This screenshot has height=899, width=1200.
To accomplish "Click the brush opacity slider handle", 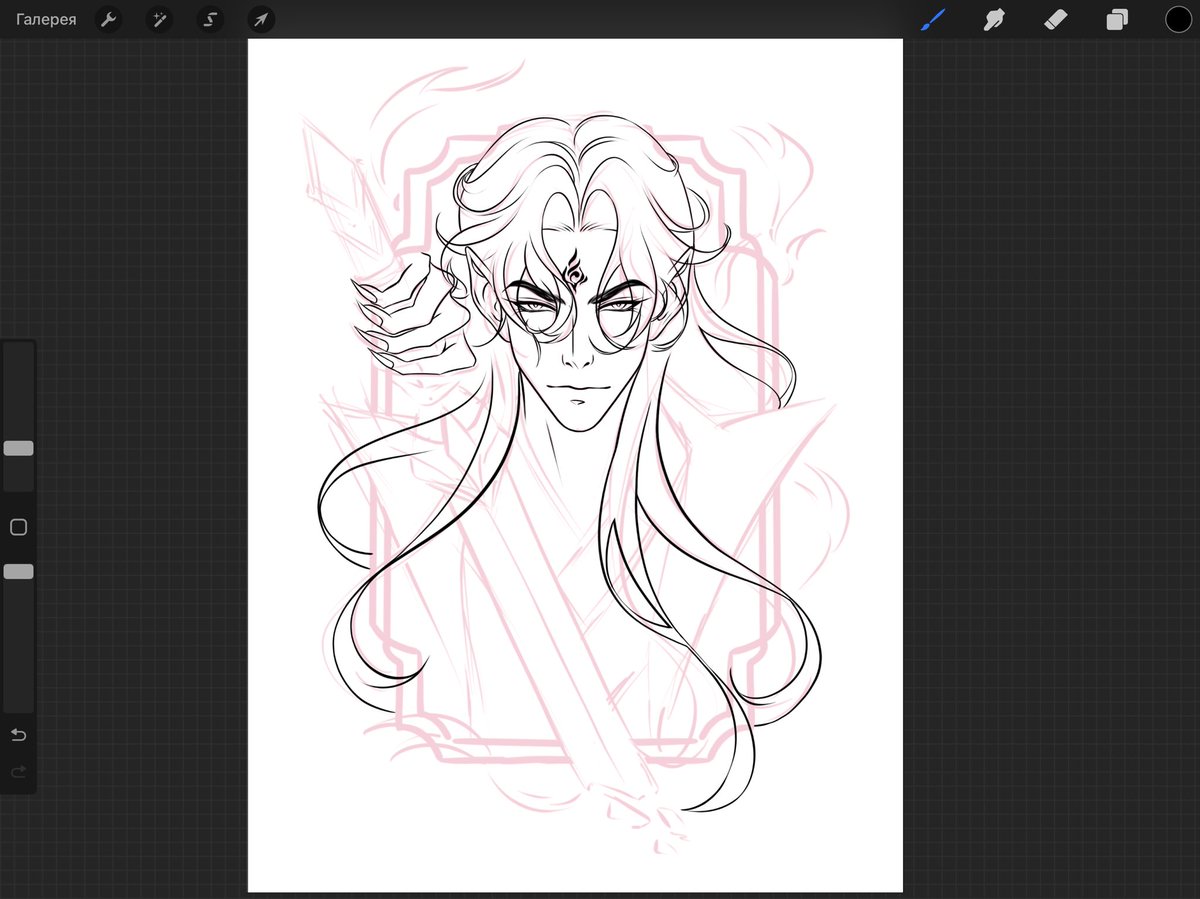I will [18, 571].
